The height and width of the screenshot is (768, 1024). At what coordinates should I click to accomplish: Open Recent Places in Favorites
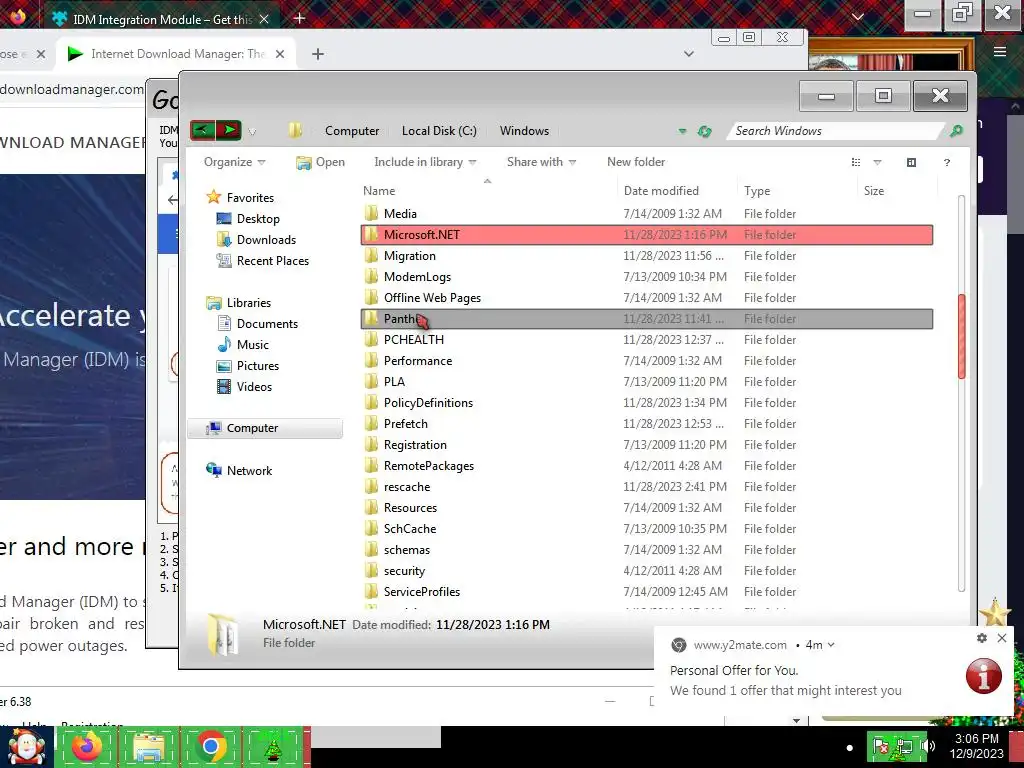(272, 261)
